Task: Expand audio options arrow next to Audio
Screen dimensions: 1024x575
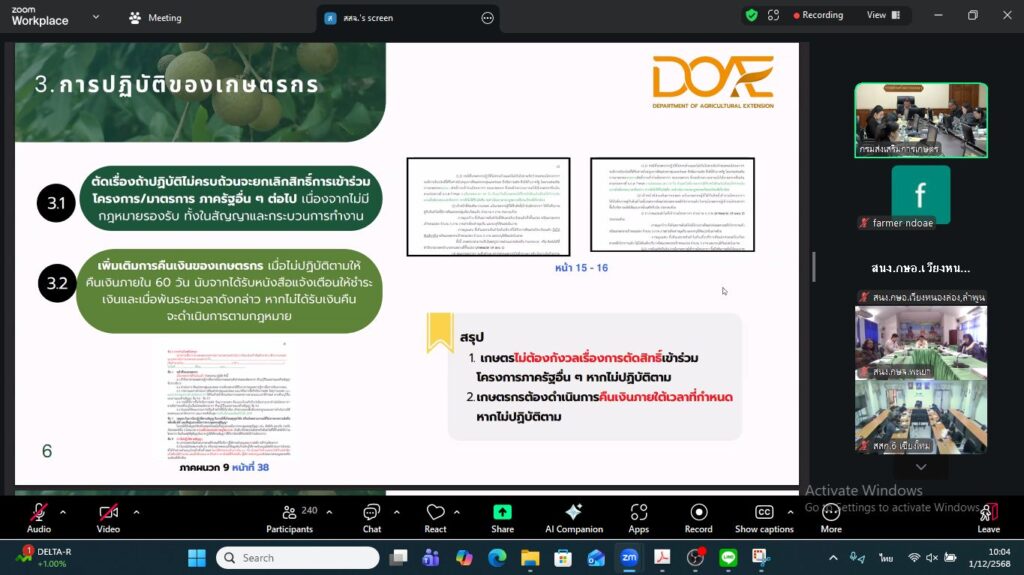Action: coord(63,512)
